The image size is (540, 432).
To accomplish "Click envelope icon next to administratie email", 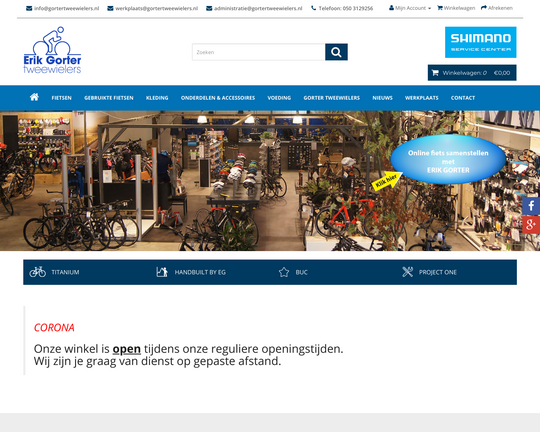I will click(x=209, y=8).
